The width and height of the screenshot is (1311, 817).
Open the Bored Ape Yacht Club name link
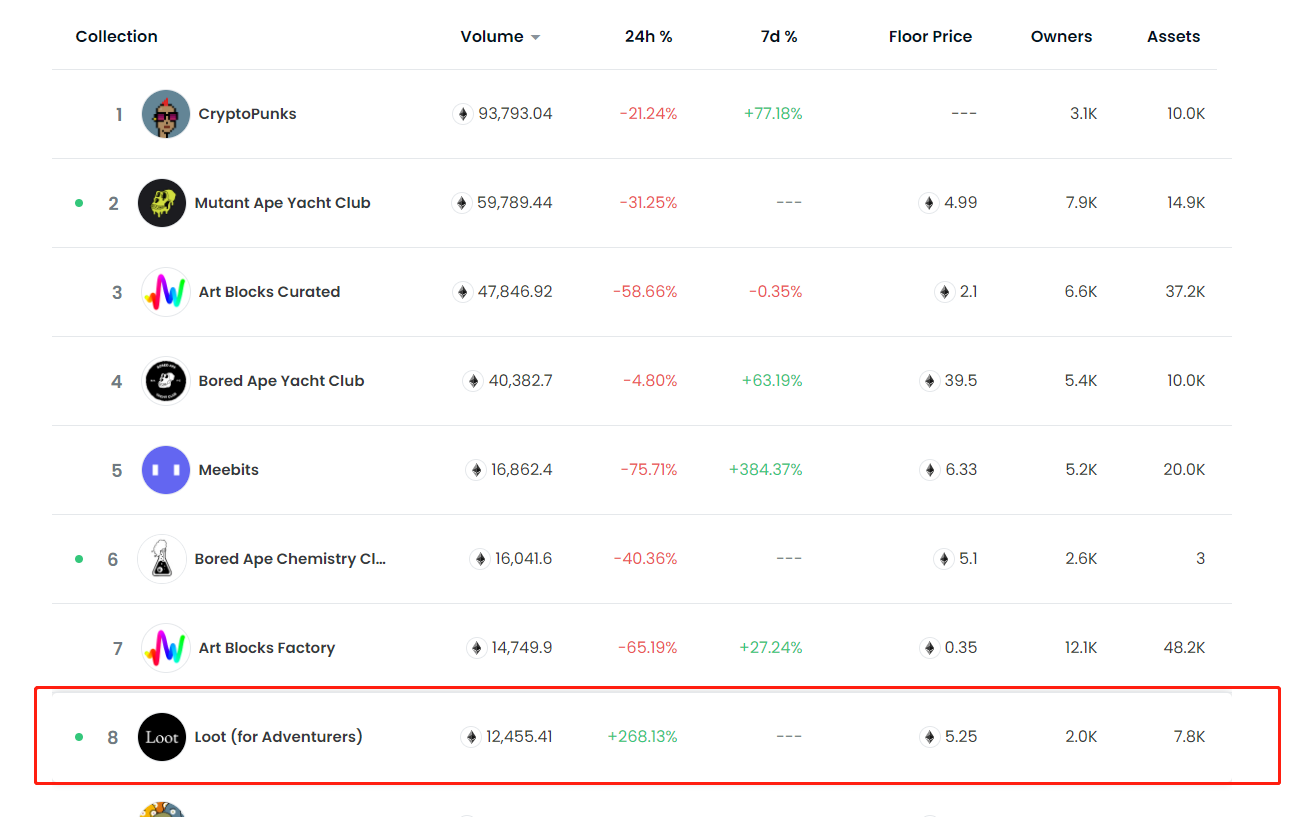281,381
